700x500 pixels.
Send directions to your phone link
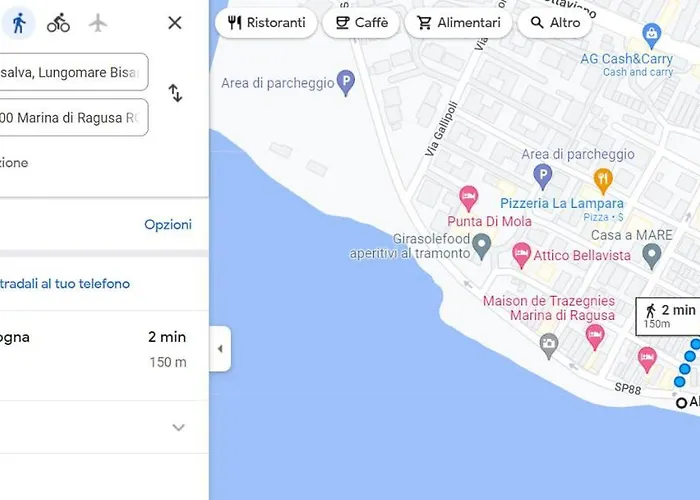tap(65, 283)
